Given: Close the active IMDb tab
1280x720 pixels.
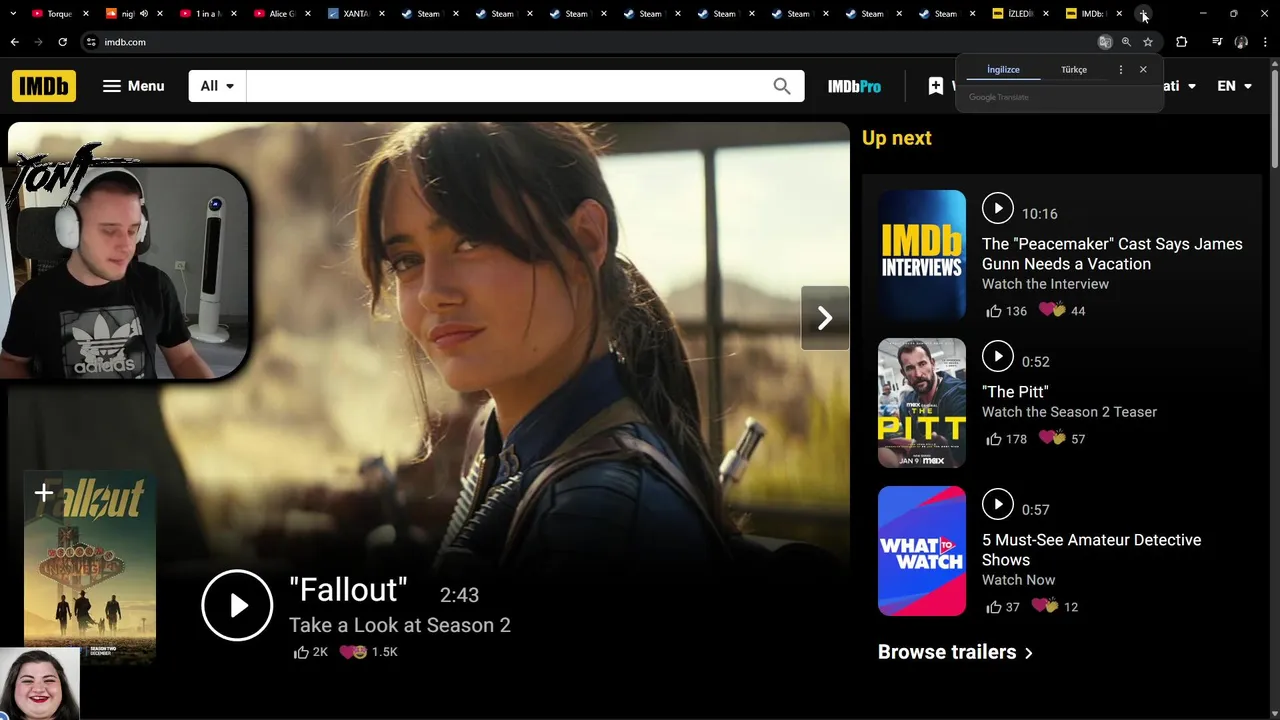Looking at the screenshot, I should 1119,14.
